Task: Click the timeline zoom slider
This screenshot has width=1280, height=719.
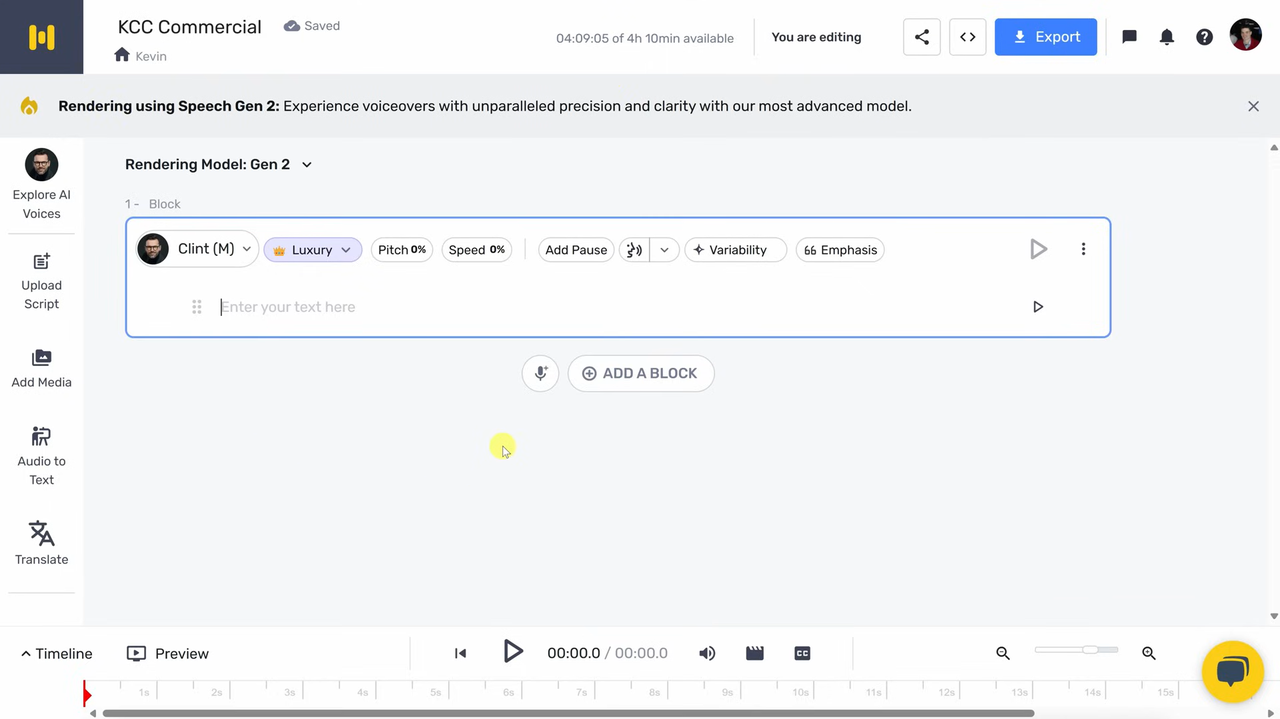Action: (1076, 650)
